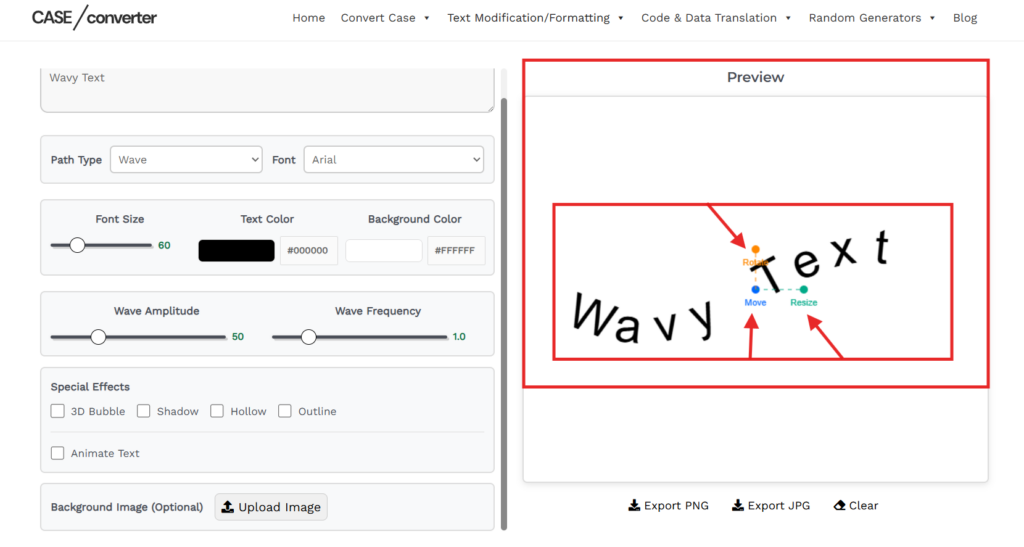The height and width of the screenshot is (547, 1024).
Task: Click the Path Type label
Action: tap(76, 160)
